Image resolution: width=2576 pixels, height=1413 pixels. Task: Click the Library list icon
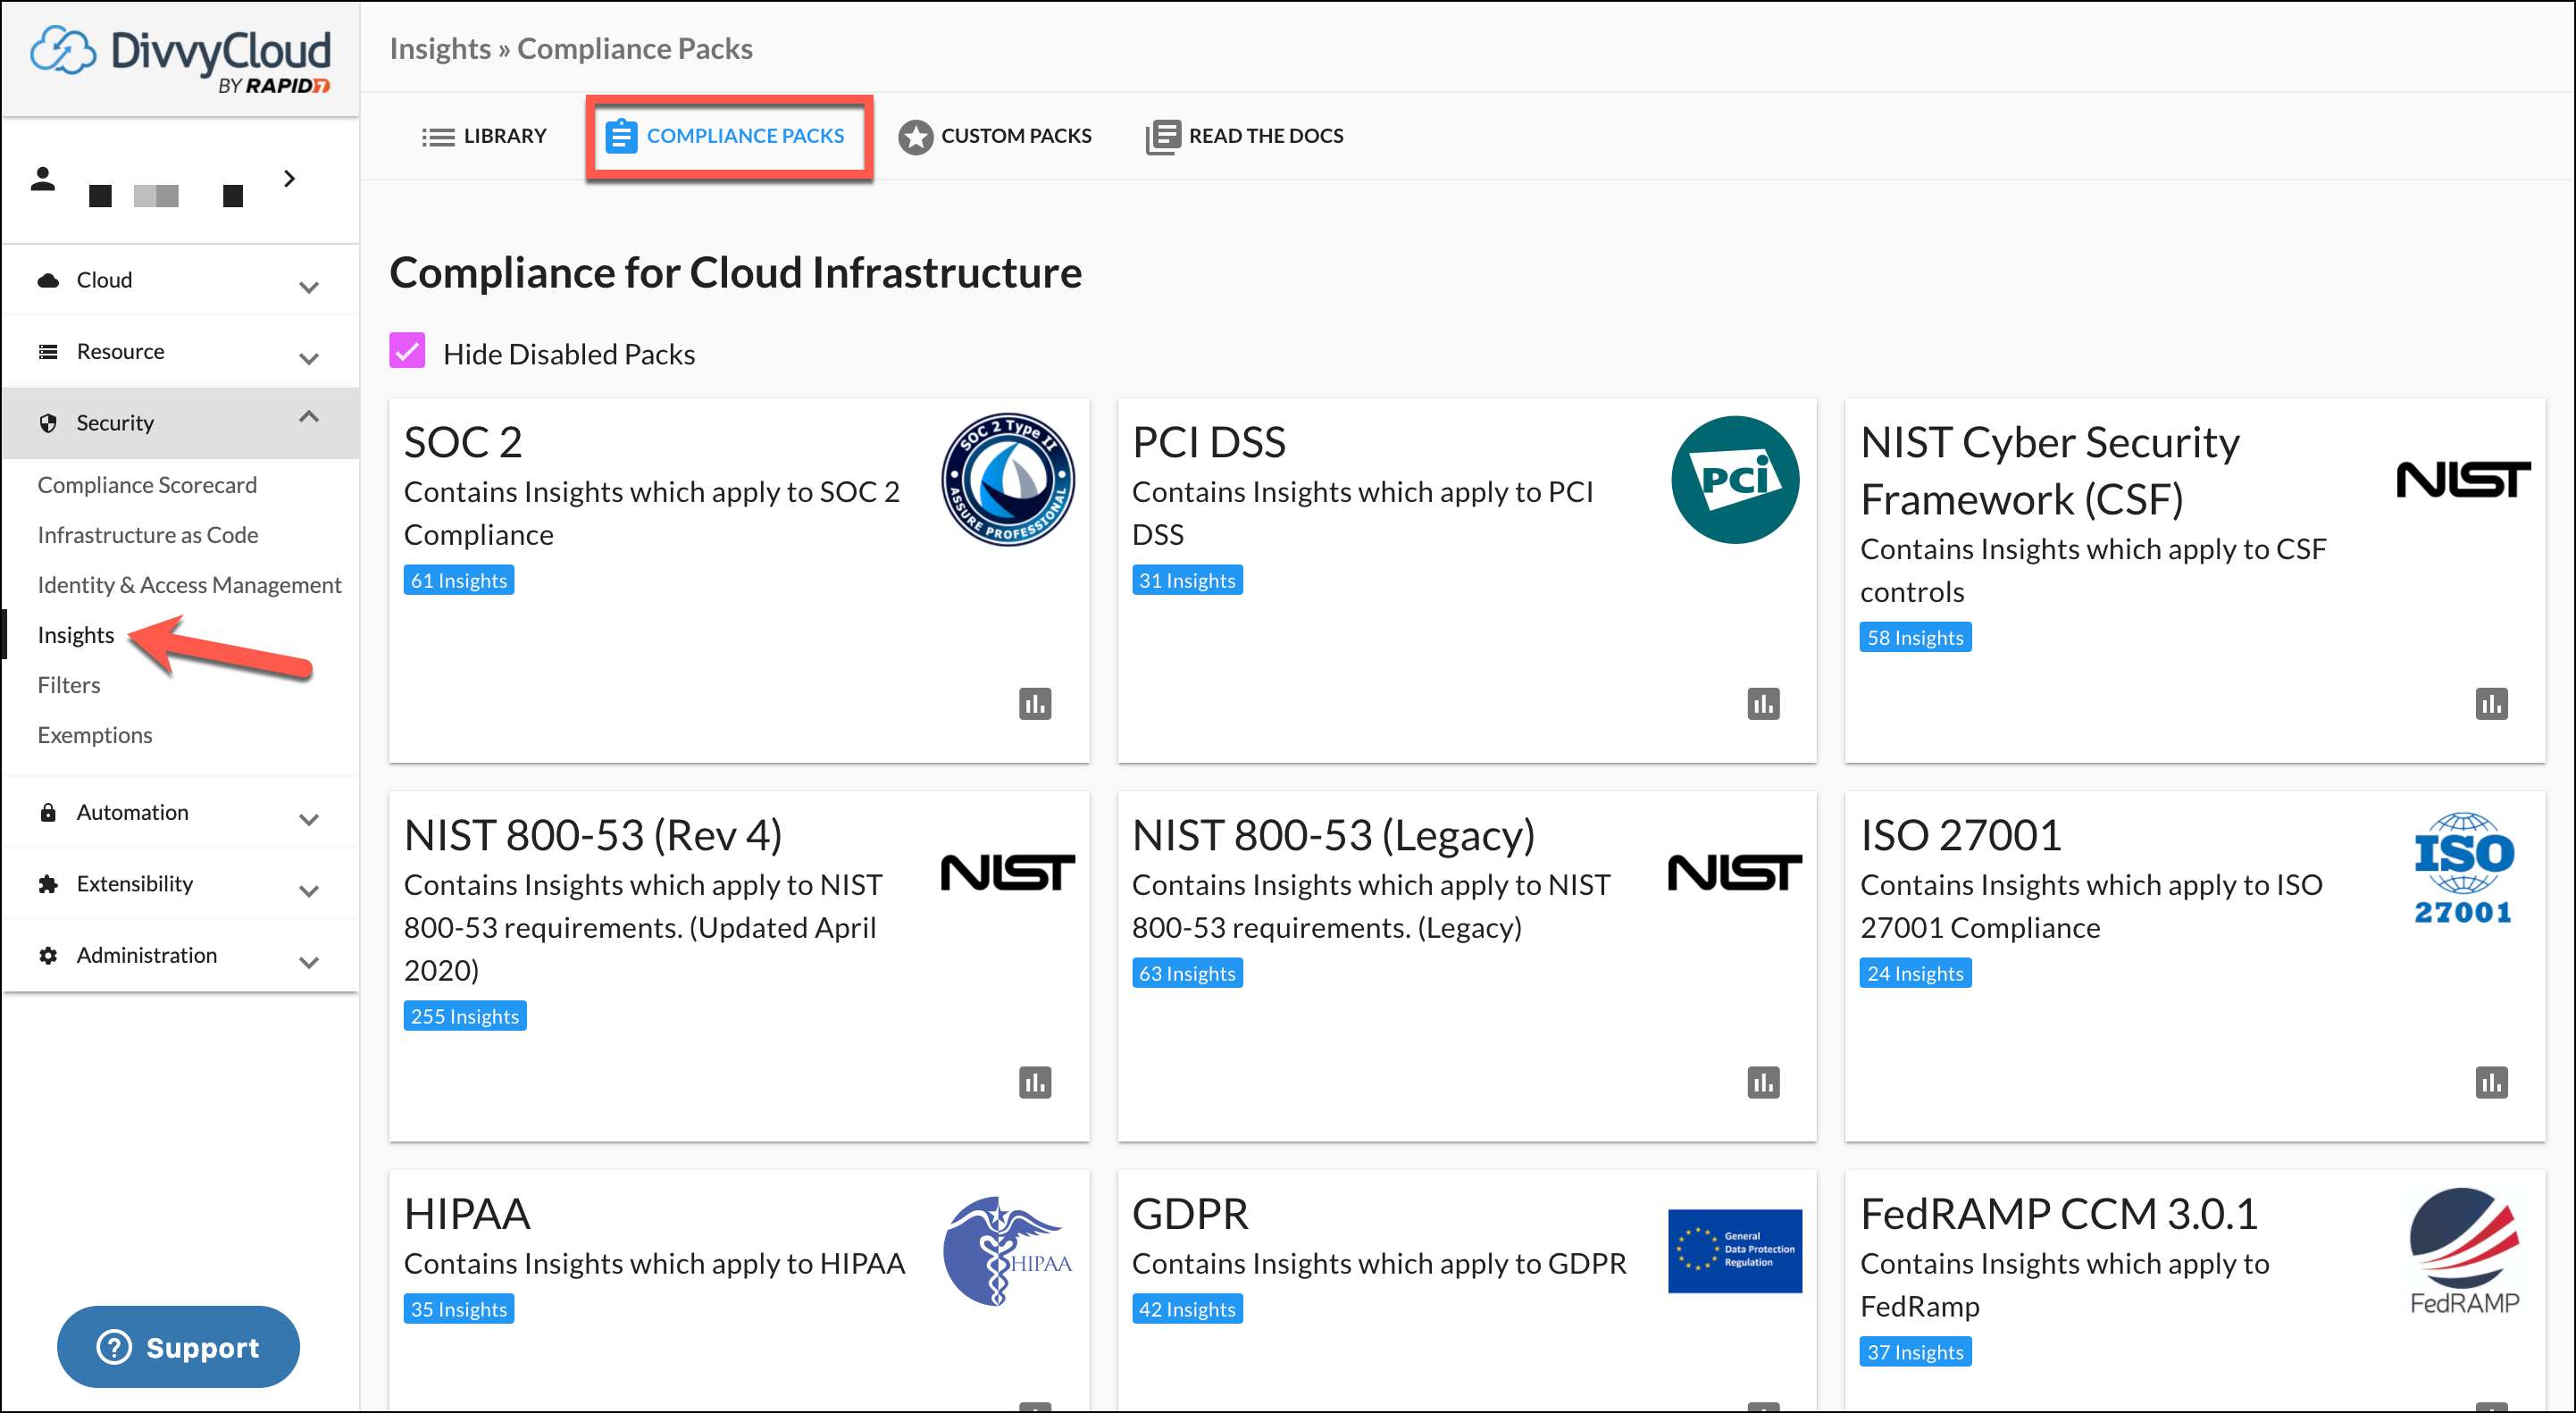437,137
